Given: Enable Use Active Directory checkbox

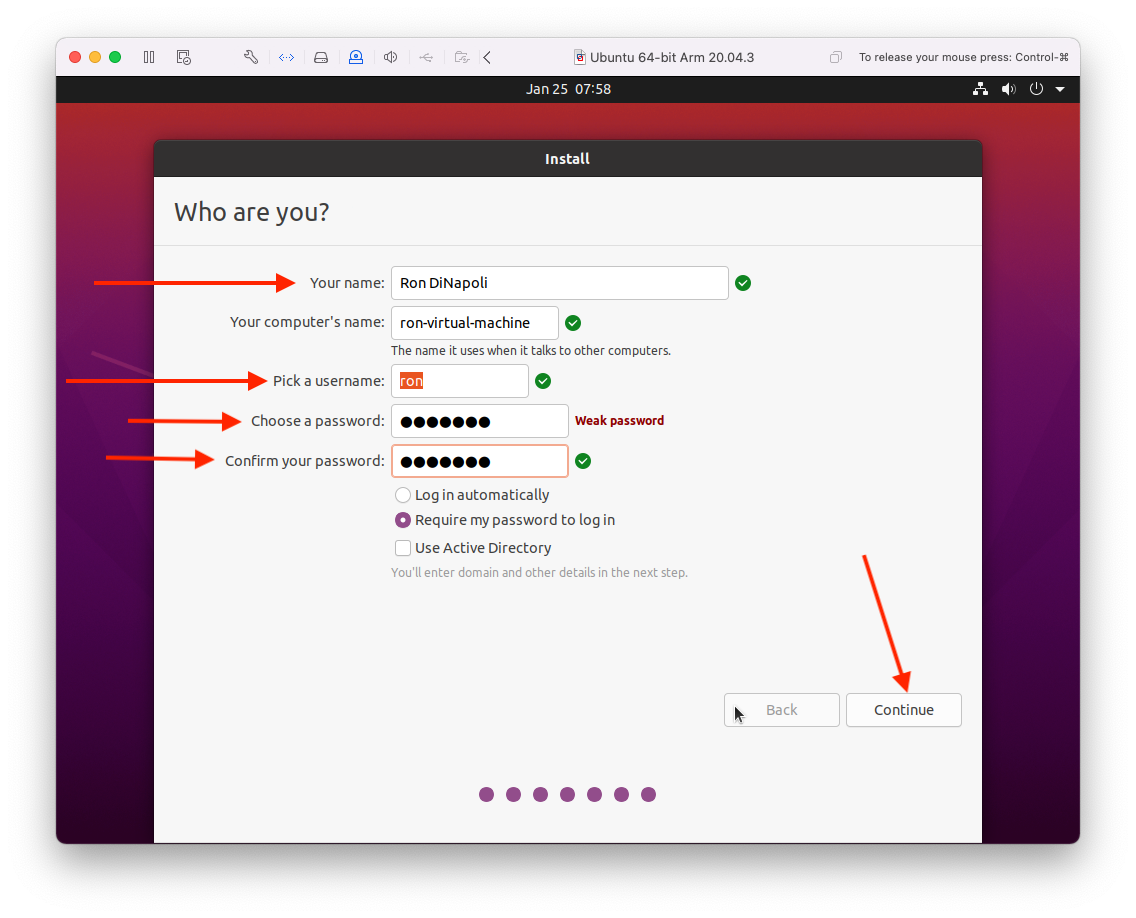Looking at the screenshot, I should pos(403,548).
